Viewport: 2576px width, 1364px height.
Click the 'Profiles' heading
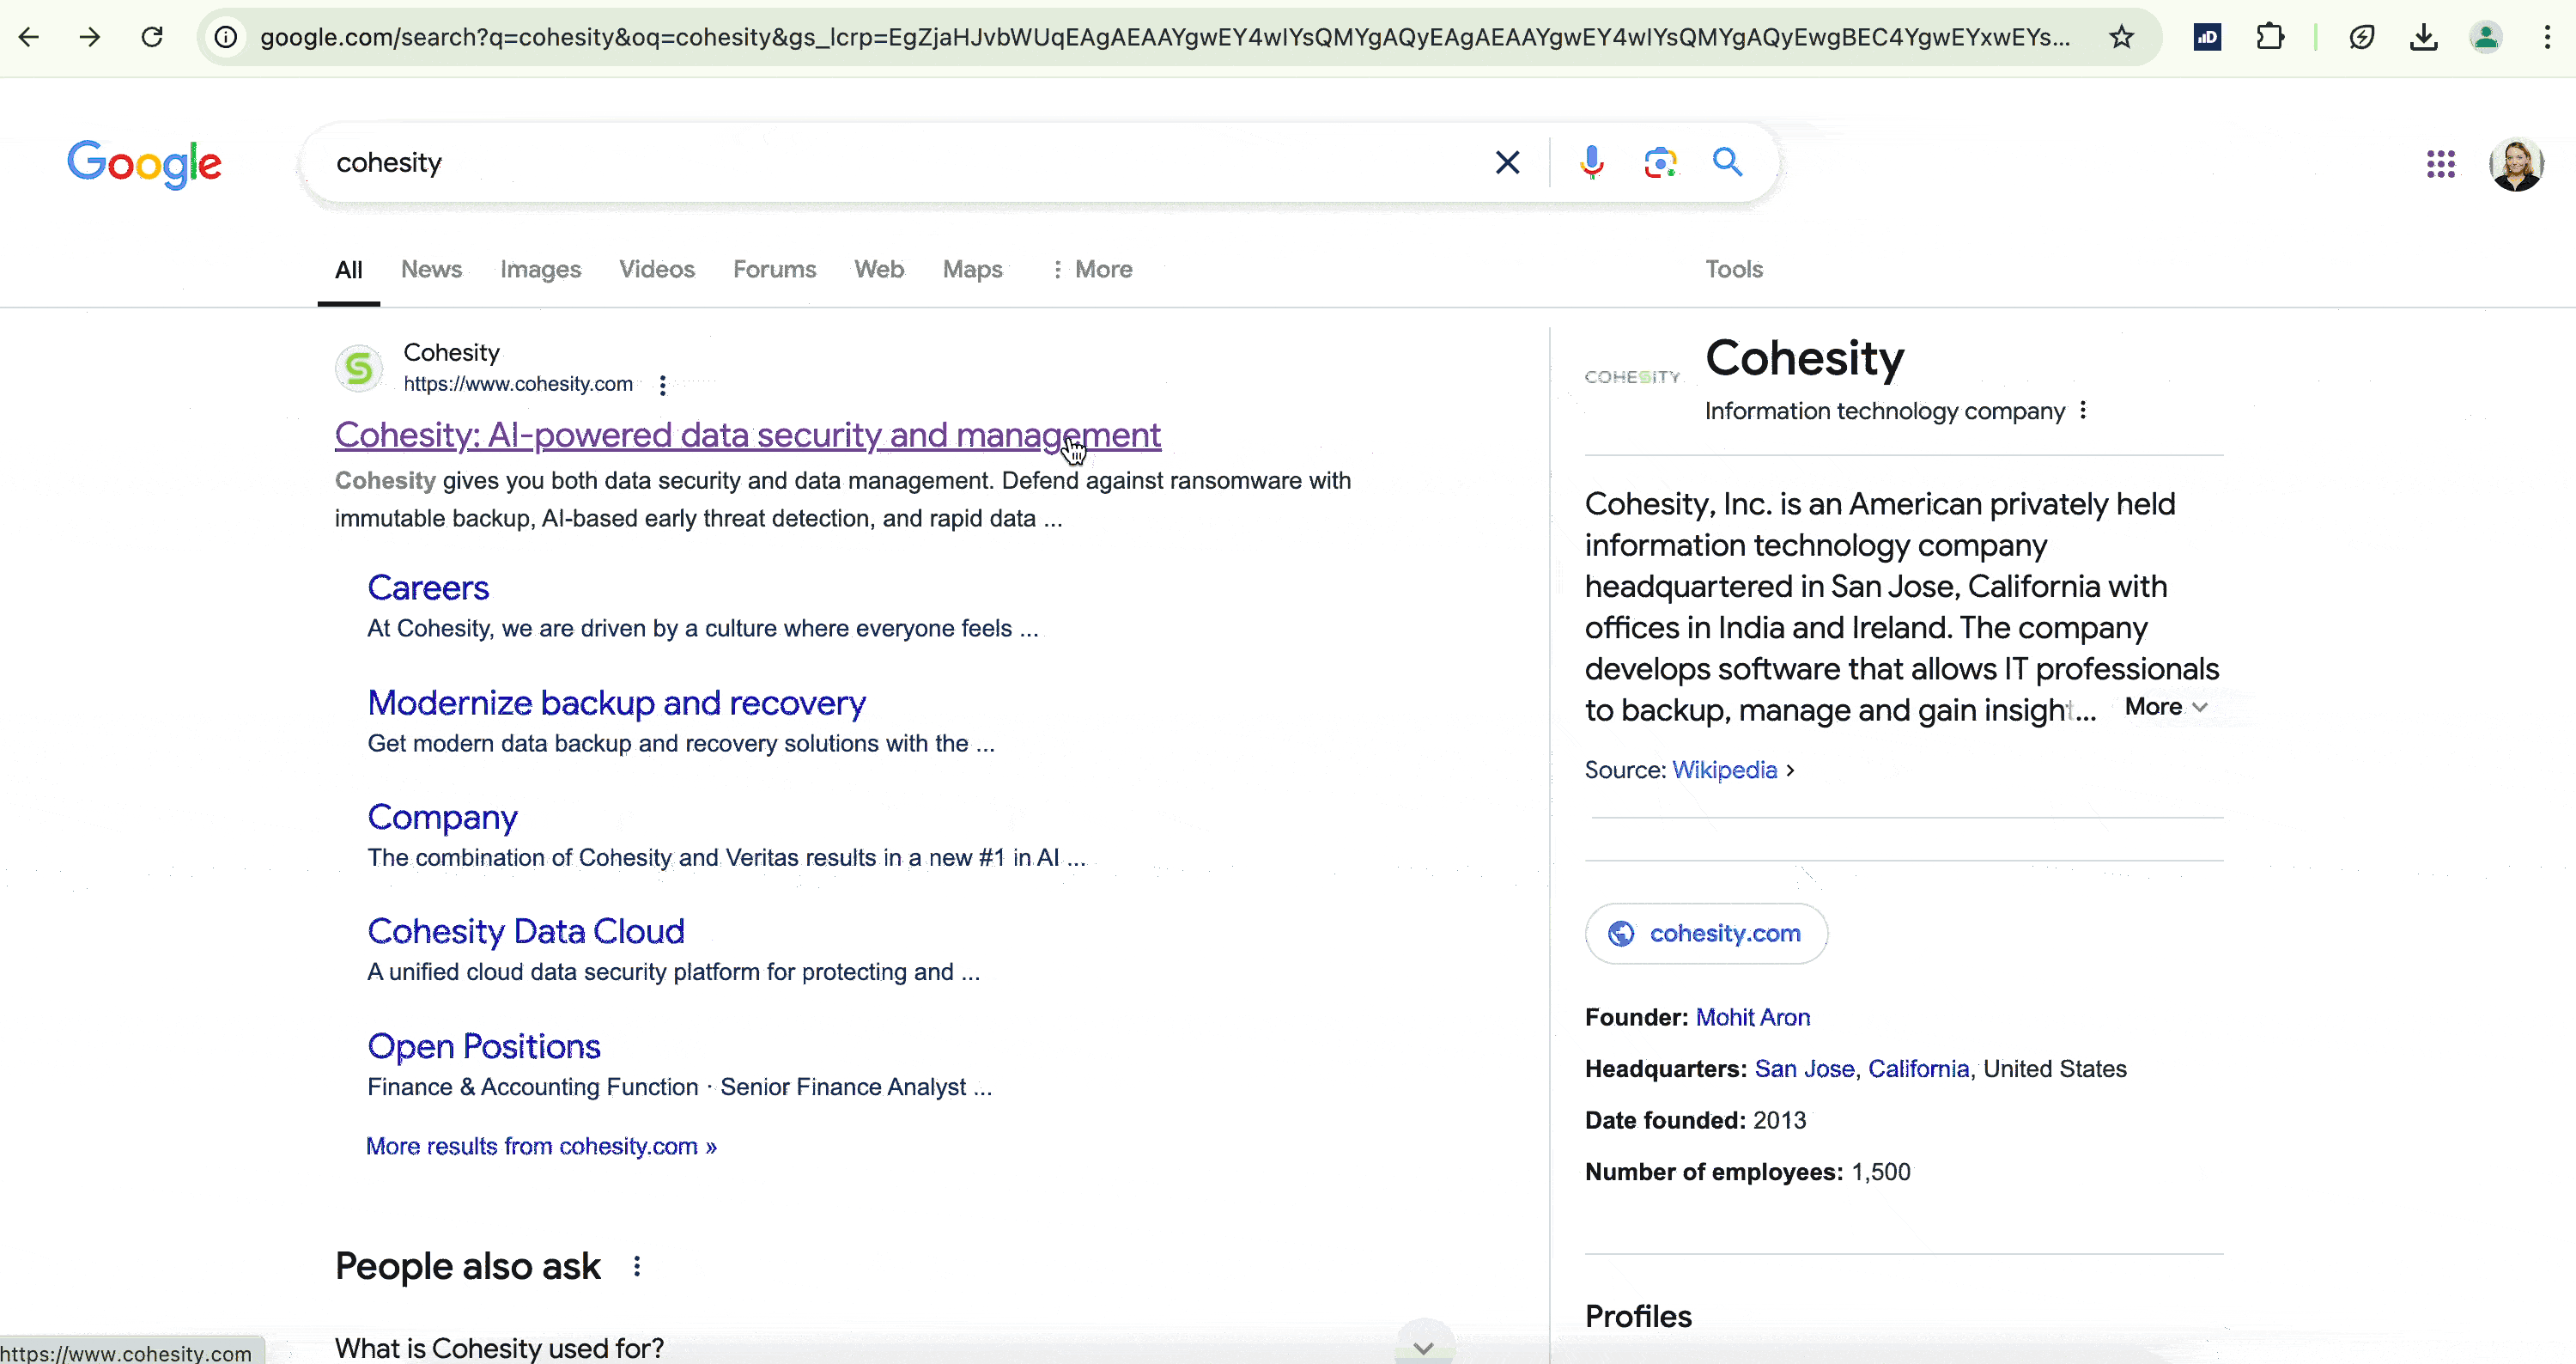[x=1638, y=1316]
